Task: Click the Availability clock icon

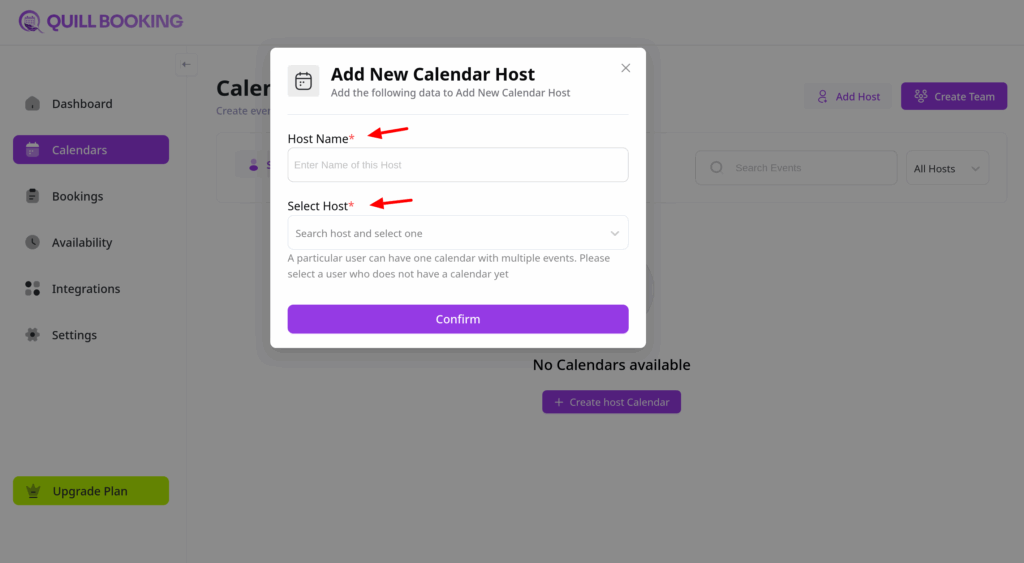Action: click(x=32, y=242)
